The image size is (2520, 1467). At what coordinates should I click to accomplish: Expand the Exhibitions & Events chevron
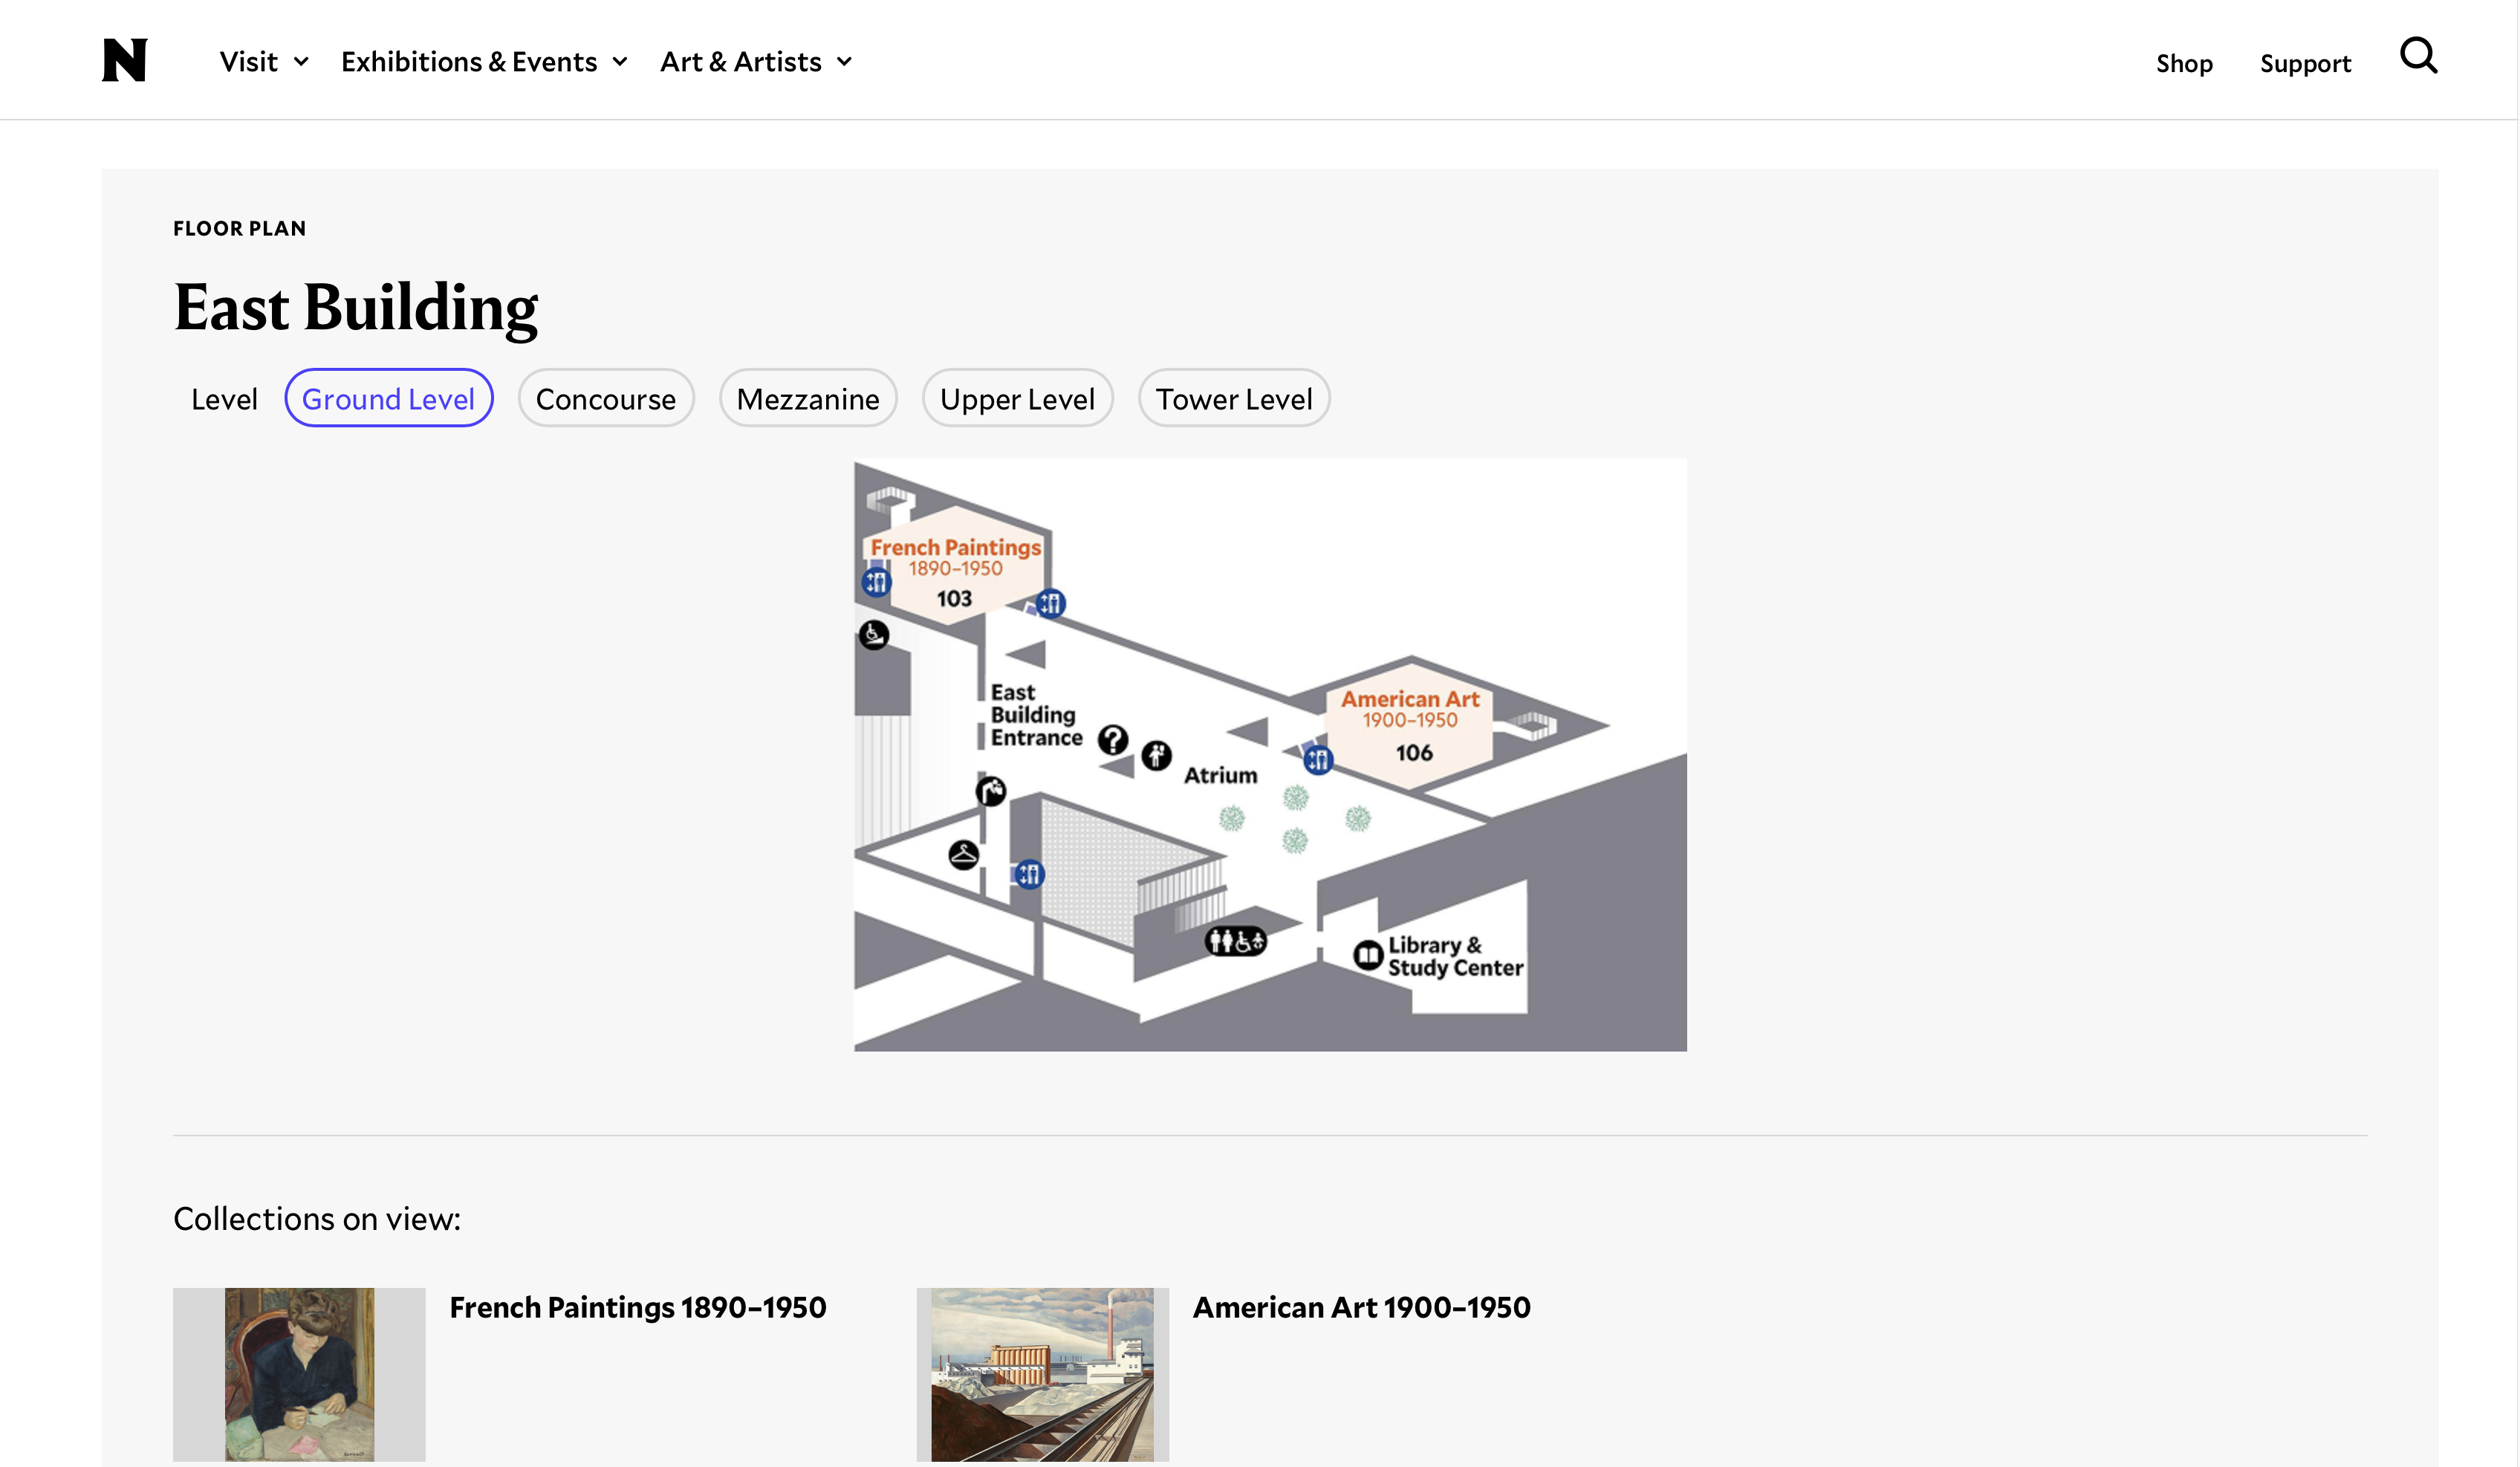(x=620, y=62)
